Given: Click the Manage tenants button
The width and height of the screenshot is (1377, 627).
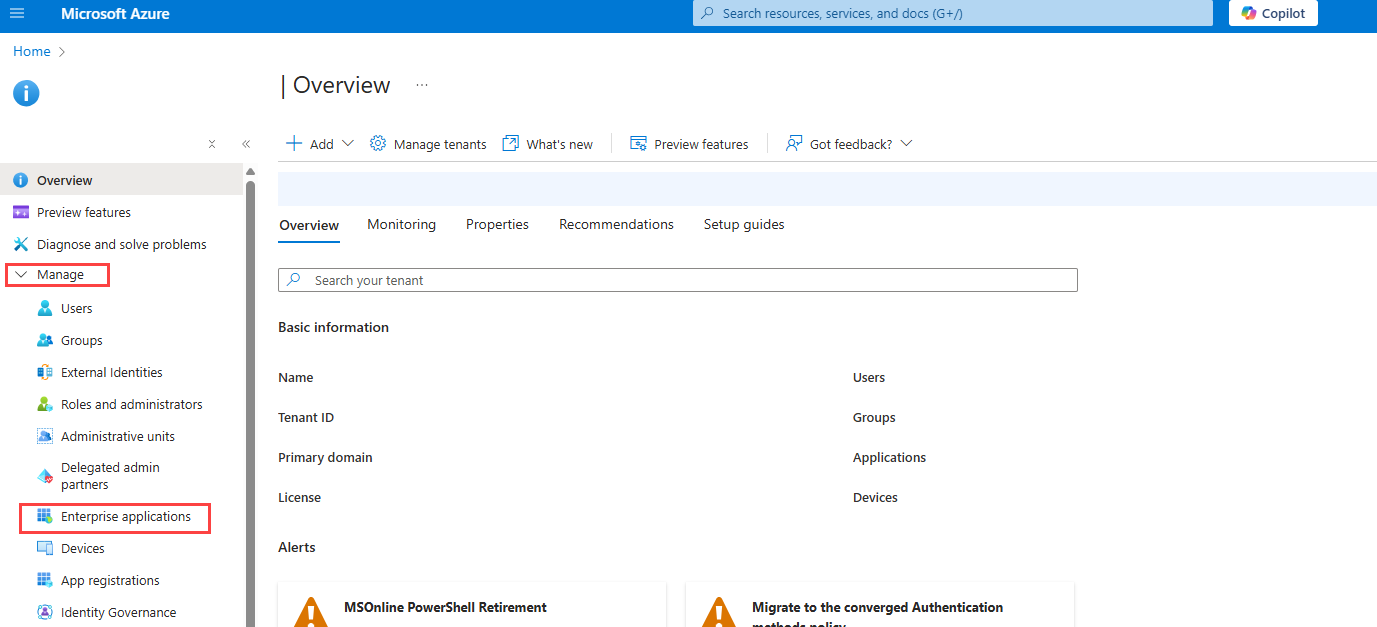Looking at the screenshot, I should pos(428,144).
